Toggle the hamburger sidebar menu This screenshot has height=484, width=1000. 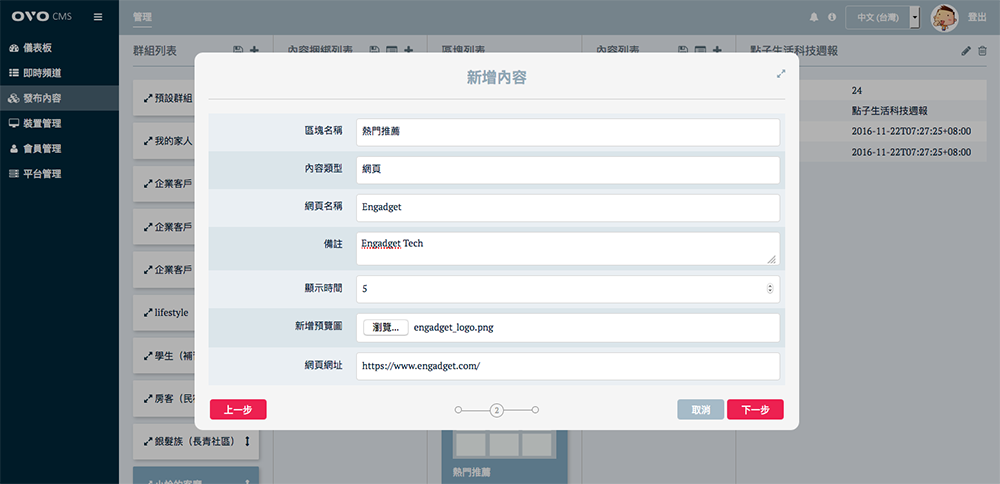tap(97, 17)
